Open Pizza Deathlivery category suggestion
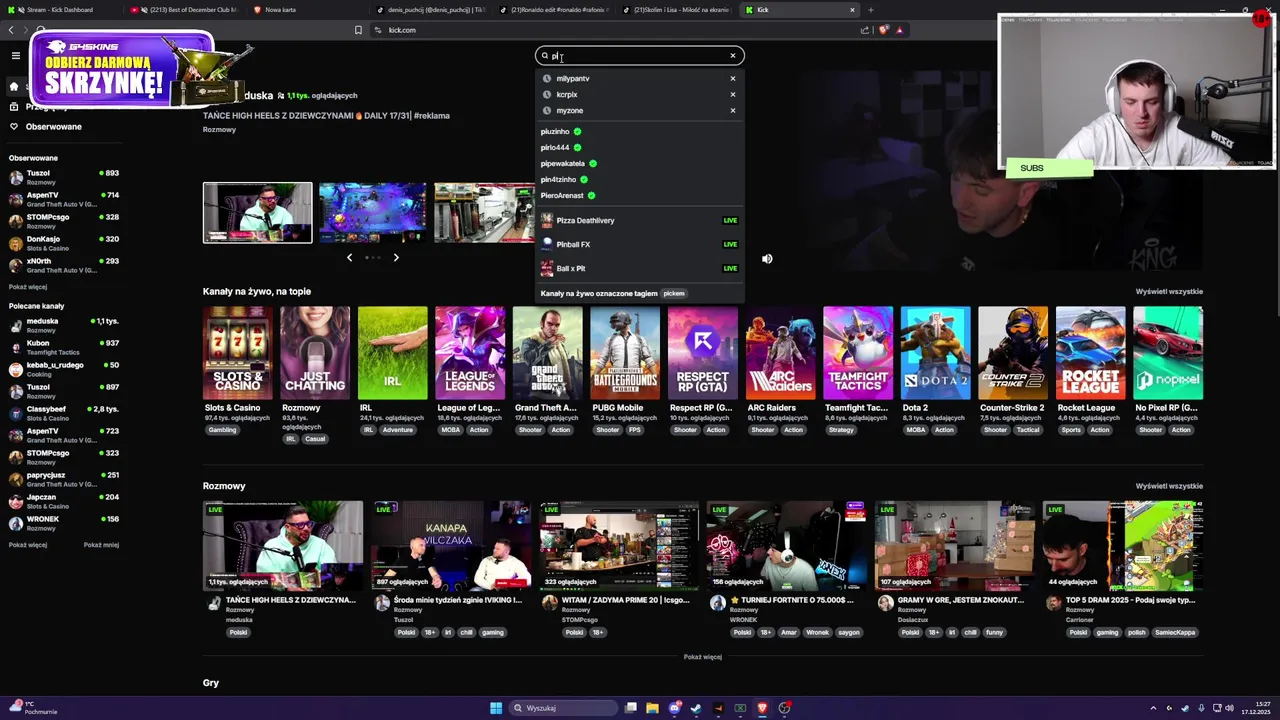The image size is (1280, 720). tap(639, 220)
